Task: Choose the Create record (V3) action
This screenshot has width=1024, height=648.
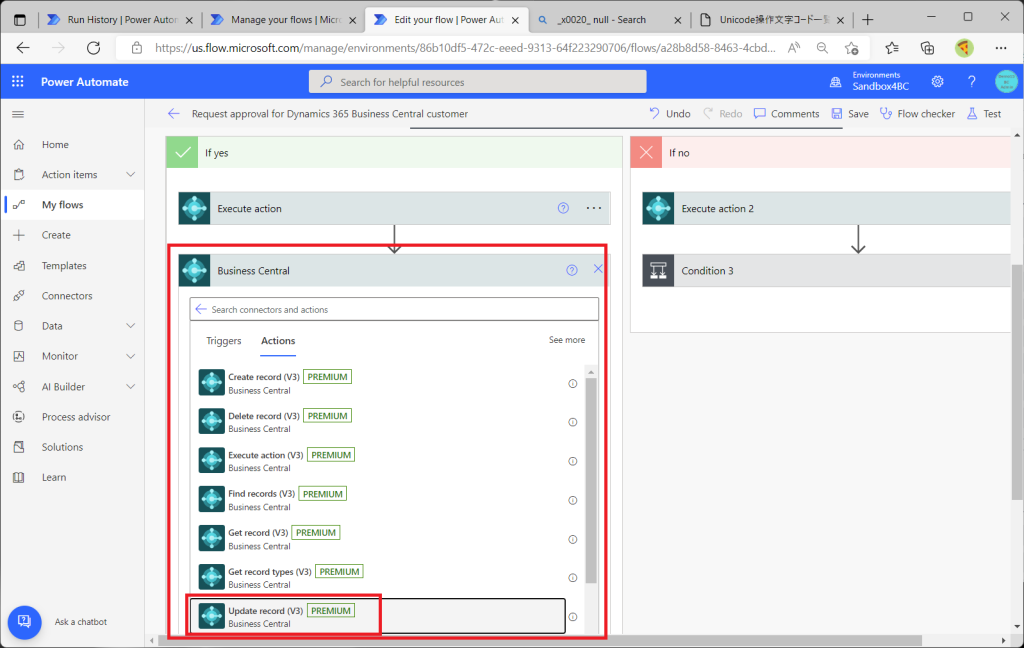Action: click(377, 383)
